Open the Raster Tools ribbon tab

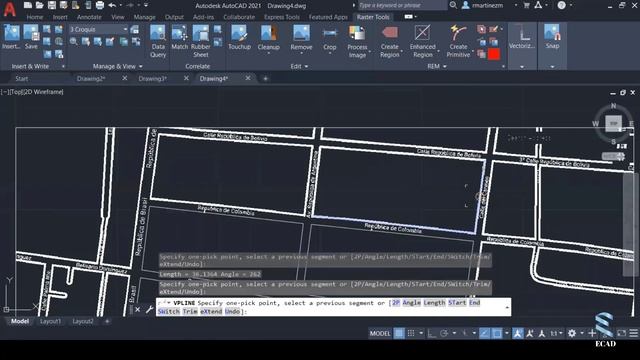(373, 17)
